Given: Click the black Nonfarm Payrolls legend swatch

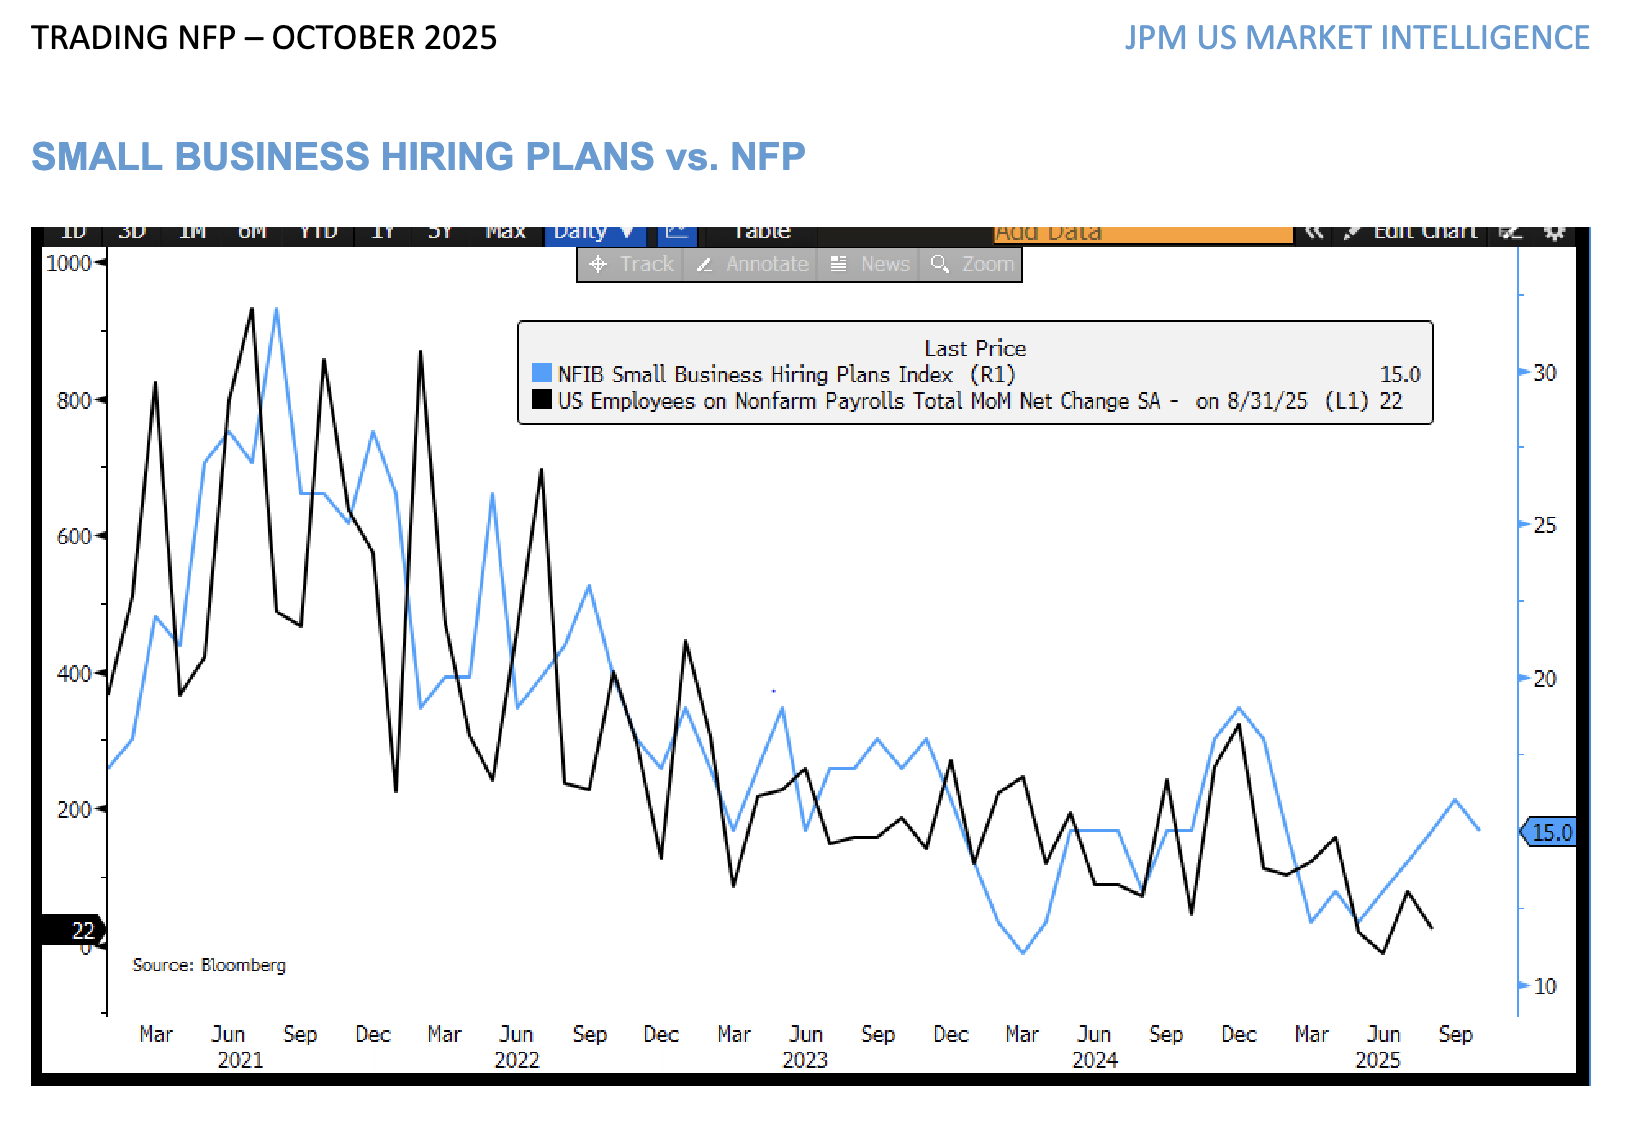Looking at the screenshot, I should [x=542, y=400].
